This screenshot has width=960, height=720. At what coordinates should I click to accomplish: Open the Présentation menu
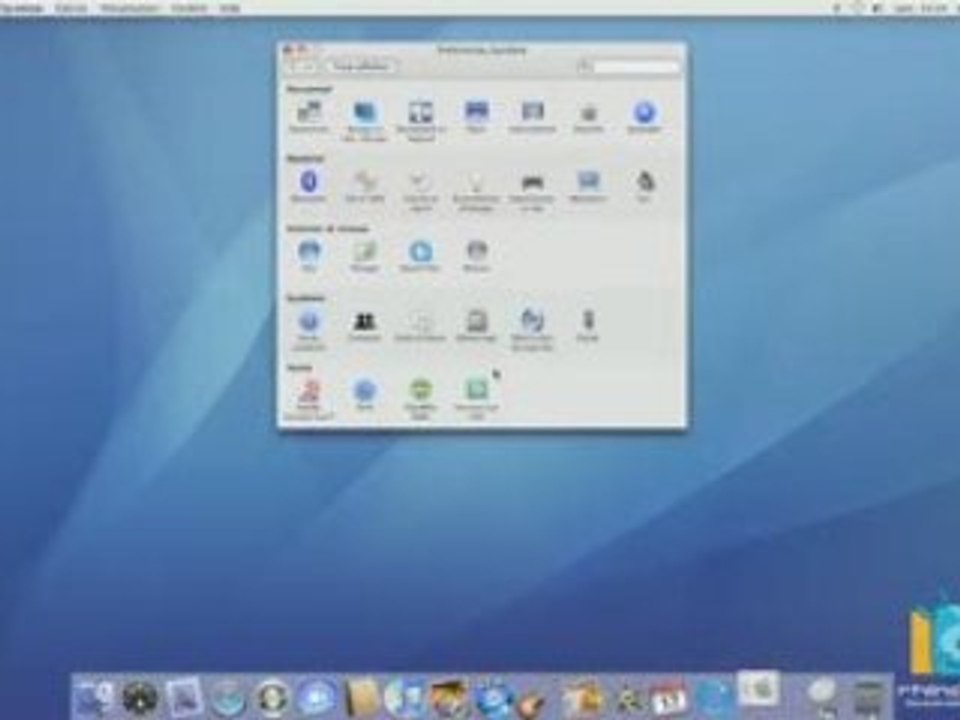[129, 8]
